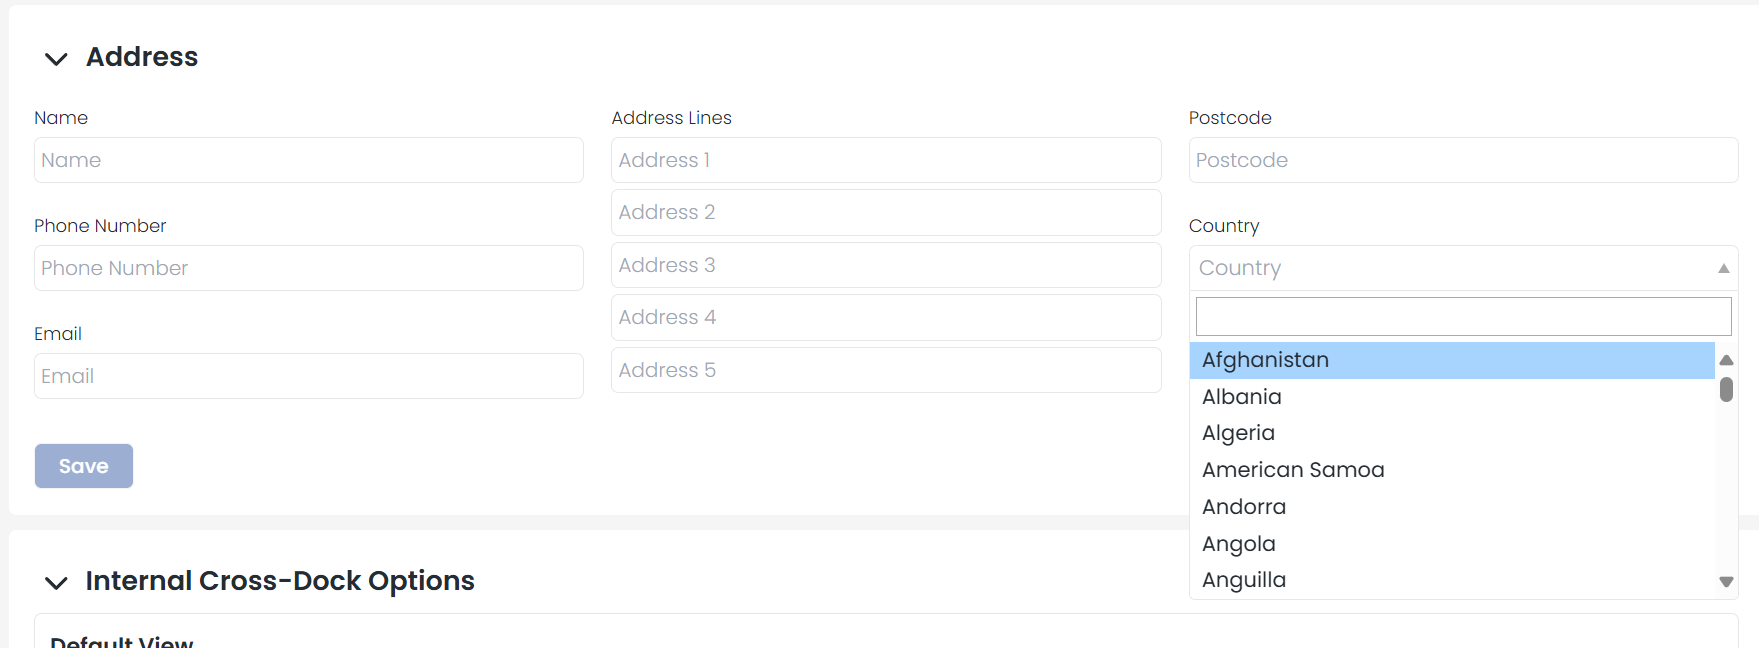The width and height of the screenshot is (1759, 648).
Task: Focus the Address 1 field
Action: tap(886, 160)
